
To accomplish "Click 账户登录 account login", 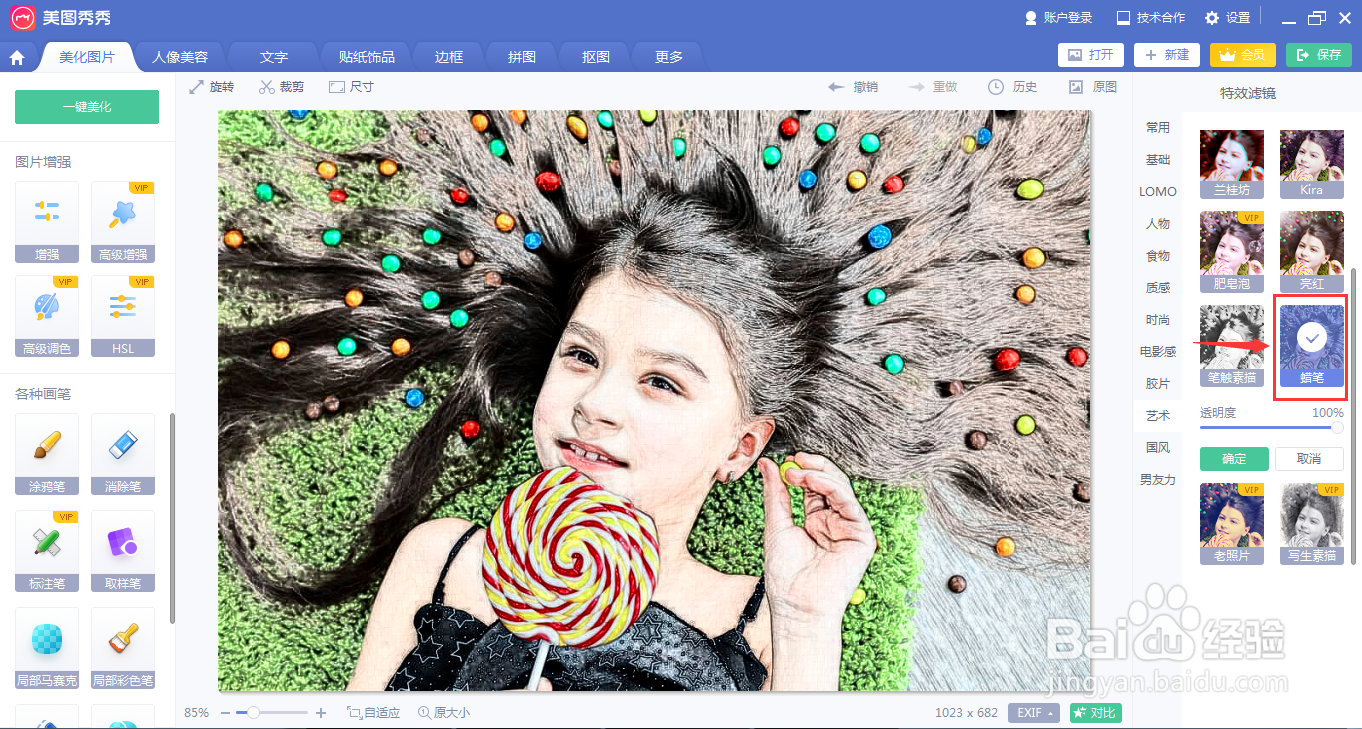I will pos(1059,18).
